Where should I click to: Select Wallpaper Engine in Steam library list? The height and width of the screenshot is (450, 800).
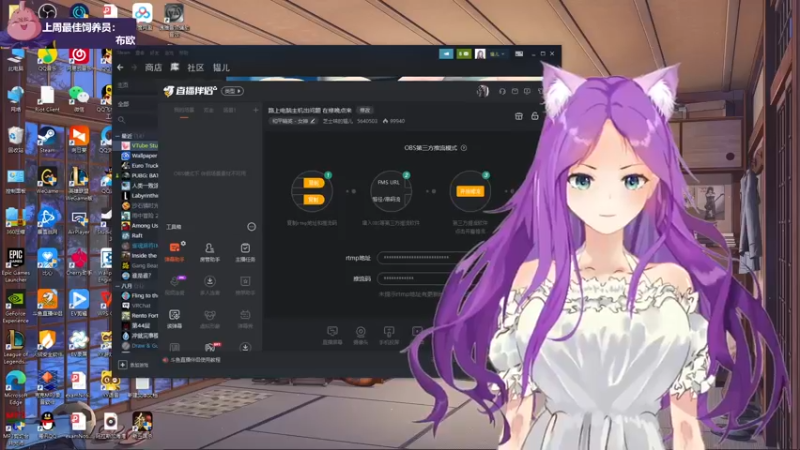[x=139, y=156]
